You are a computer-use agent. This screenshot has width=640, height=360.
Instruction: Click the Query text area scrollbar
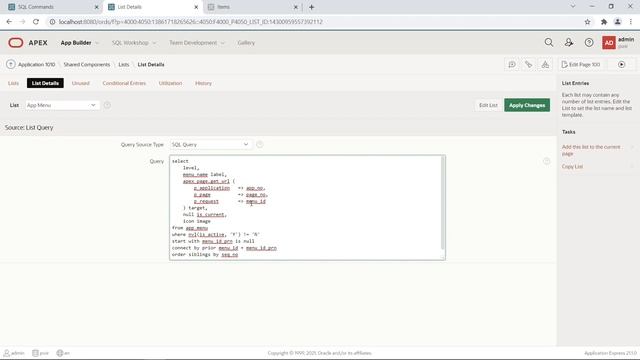click(442, 203)
